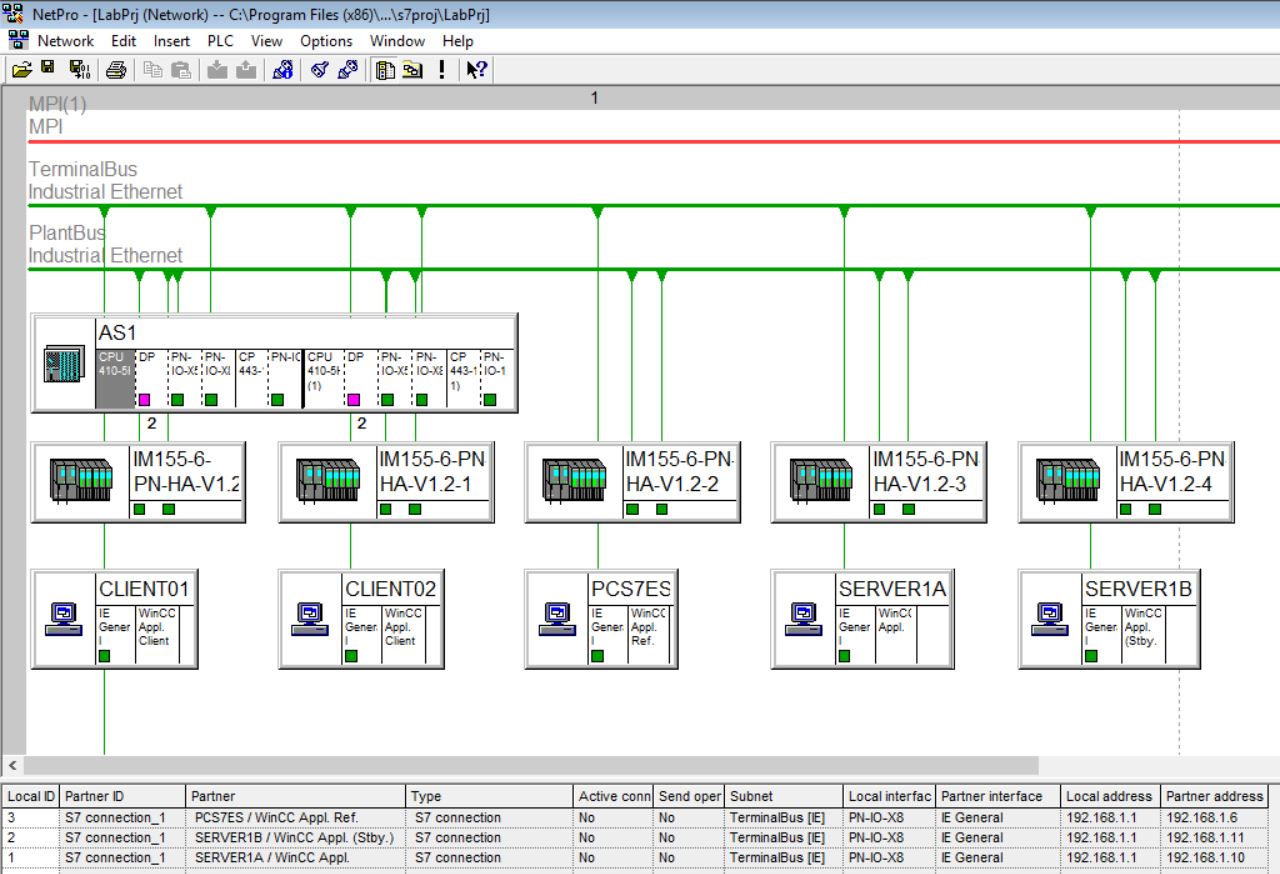Select the selected CPU 410-5H module in AS1
Viewport: 1280px width, 874px height.
point(114,378)
